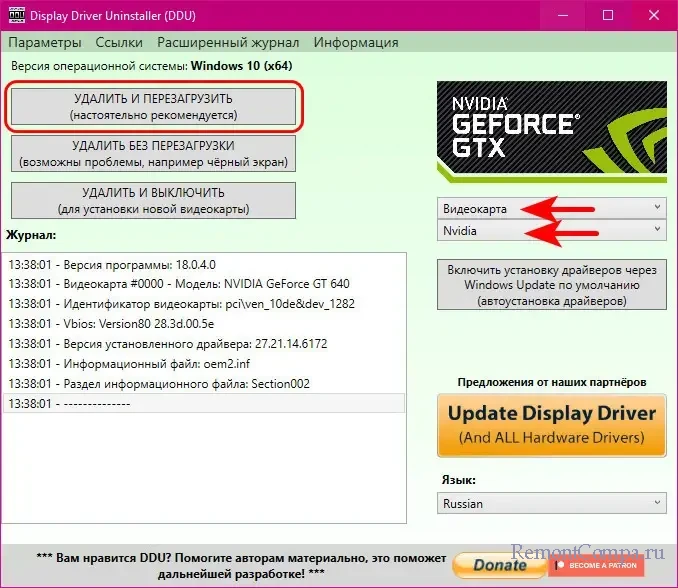
Task: Select the dashed separator log line
Action: (204, 403)
